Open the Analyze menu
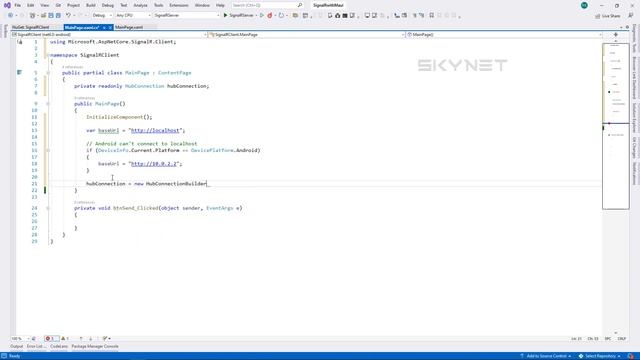This screenshot has width=640, height=360. coord(140,5)
